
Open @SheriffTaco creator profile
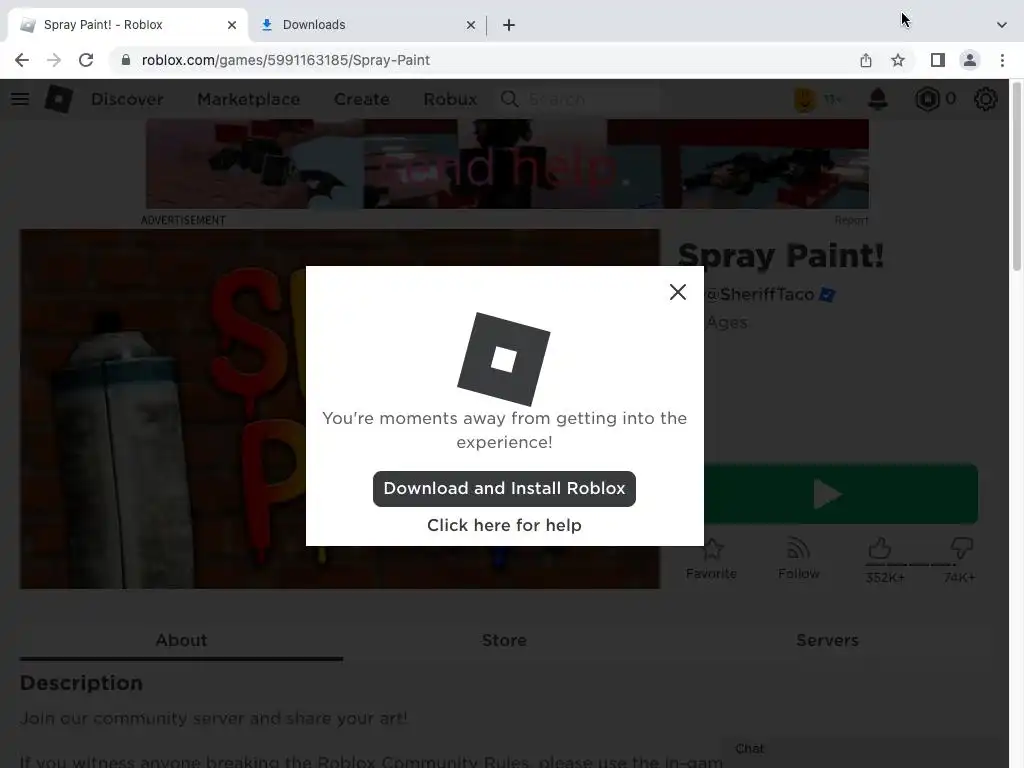pyautogui.click(x=760, y=295)
